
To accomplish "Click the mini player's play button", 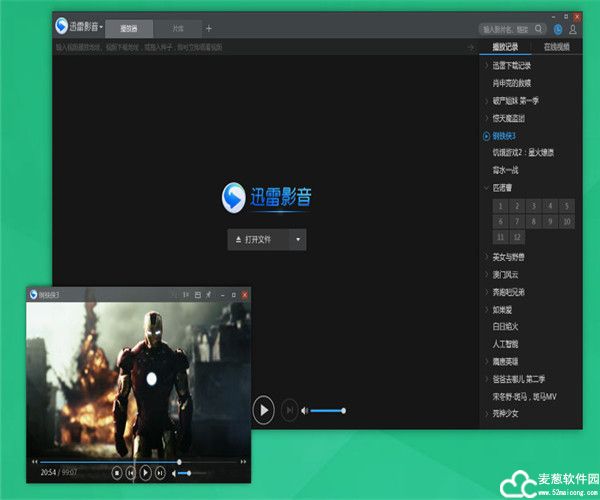I will 146,471.
